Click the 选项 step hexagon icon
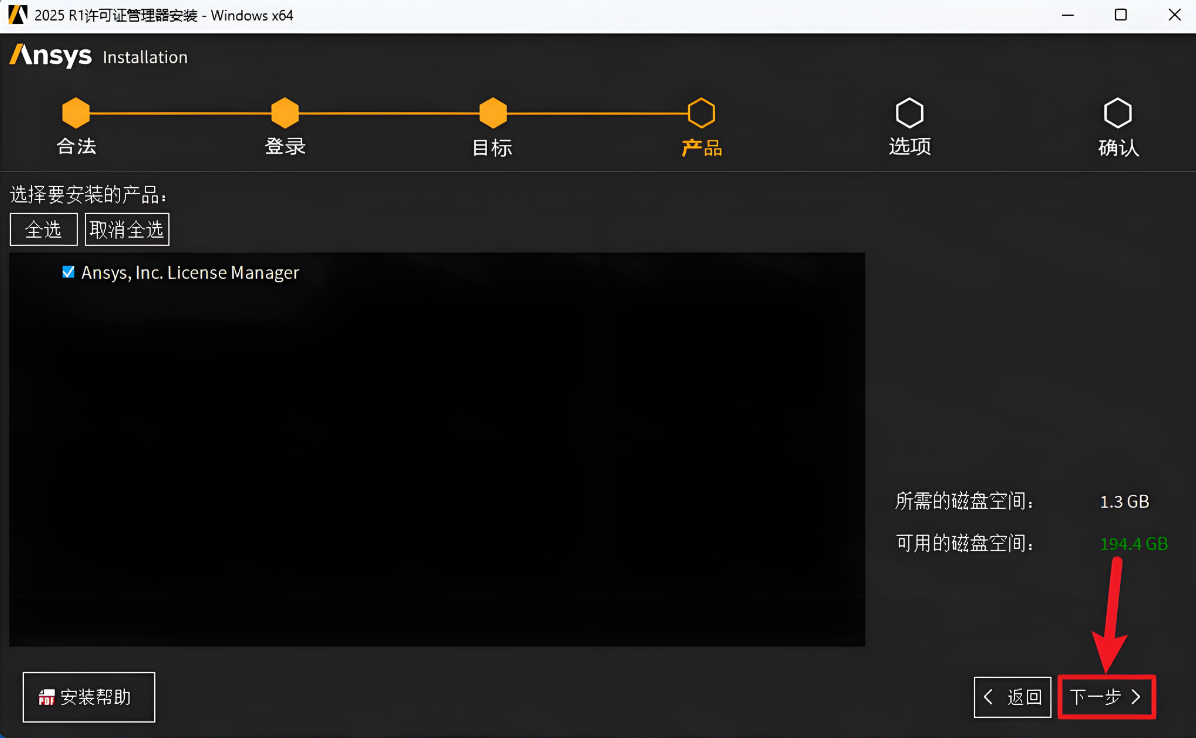 909,113
